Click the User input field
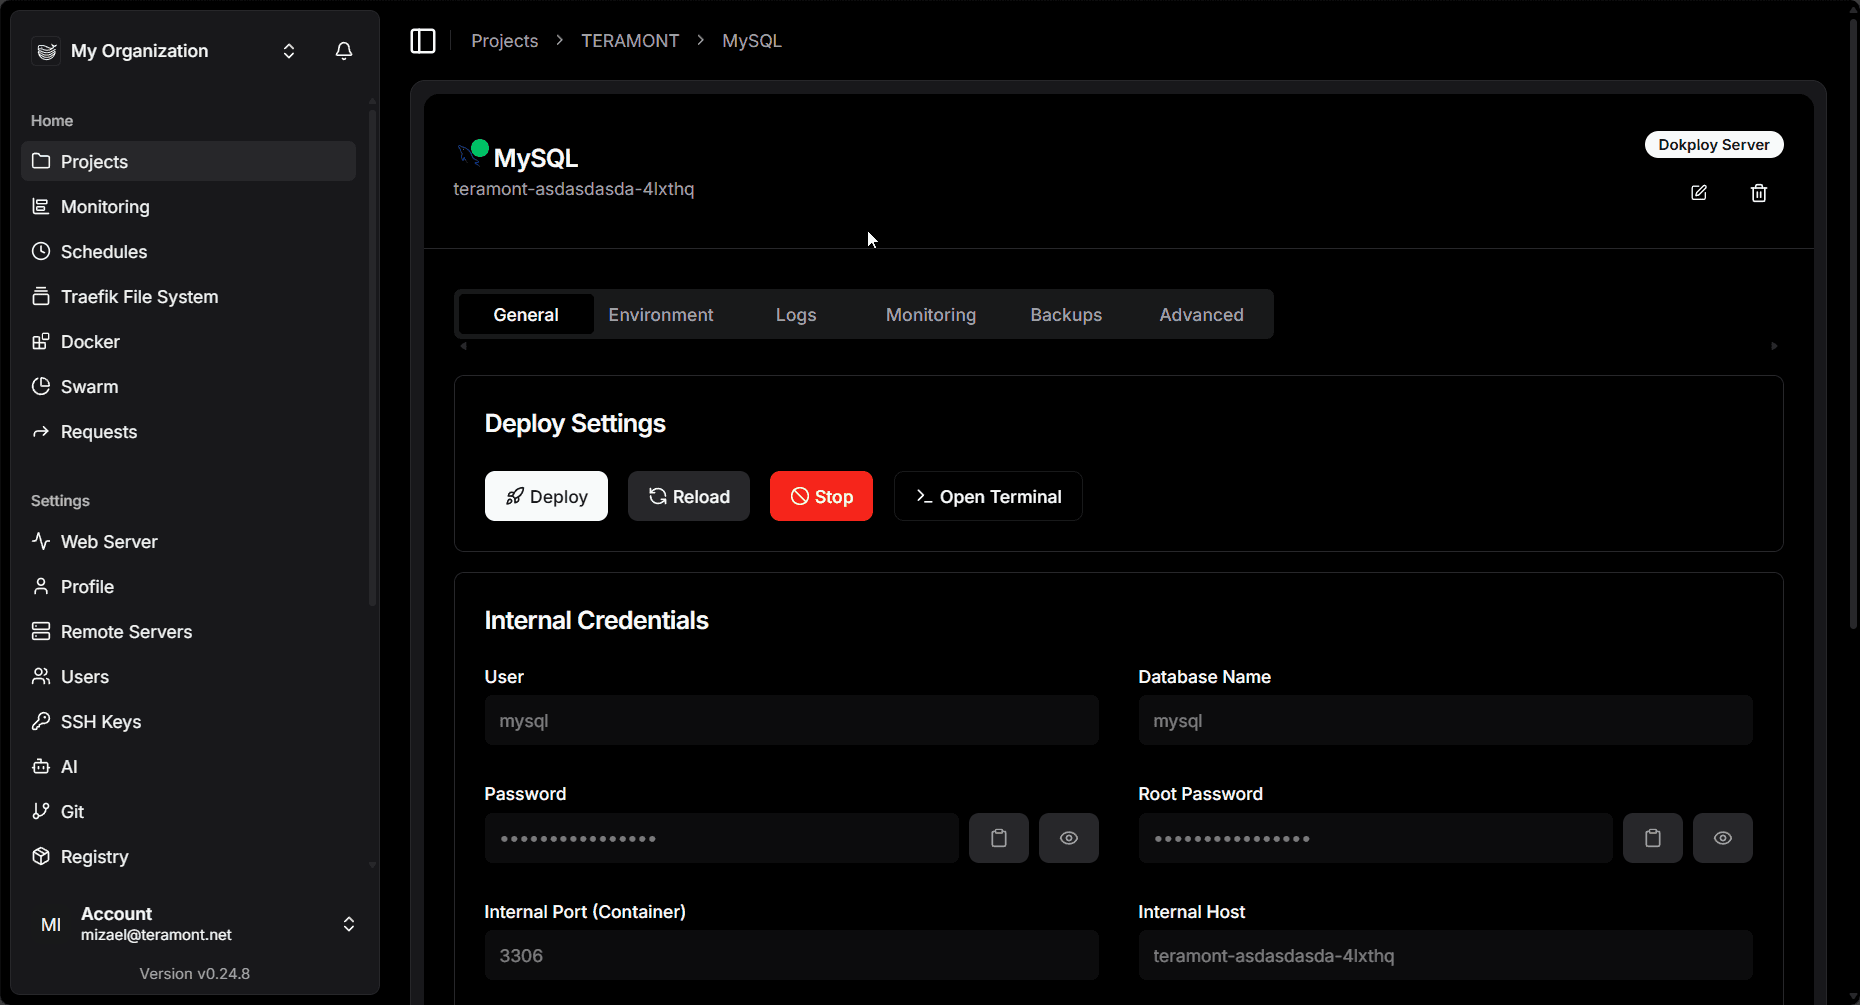Image resolution: width=1860 pixels, height=1005 pixels. pos(792,720)
